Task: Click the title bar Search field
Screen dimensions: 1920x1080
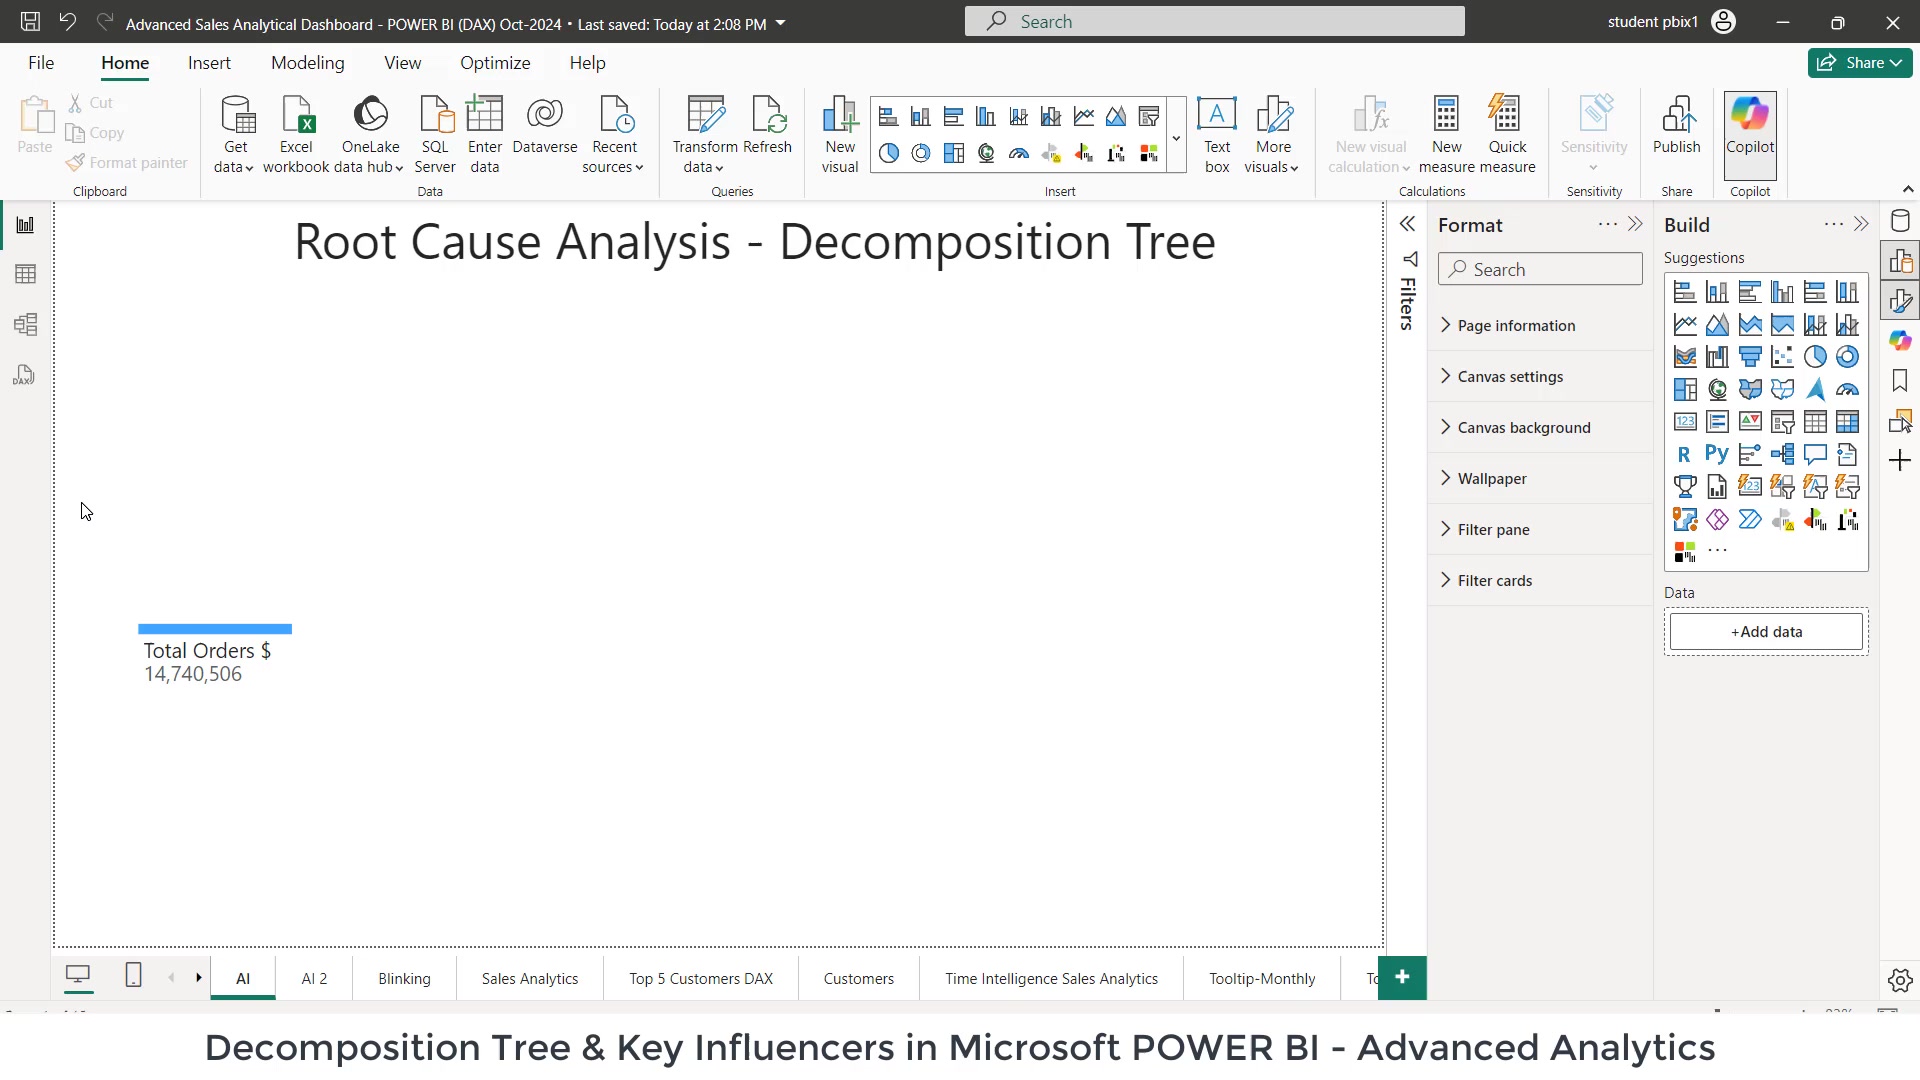Action: tap(1214, 21)
